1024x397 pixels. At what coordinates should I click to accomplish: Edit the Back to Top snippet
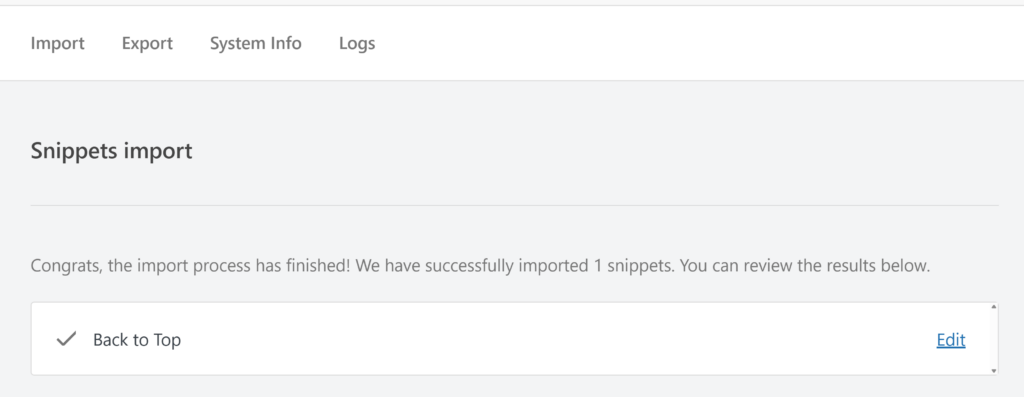951,340
